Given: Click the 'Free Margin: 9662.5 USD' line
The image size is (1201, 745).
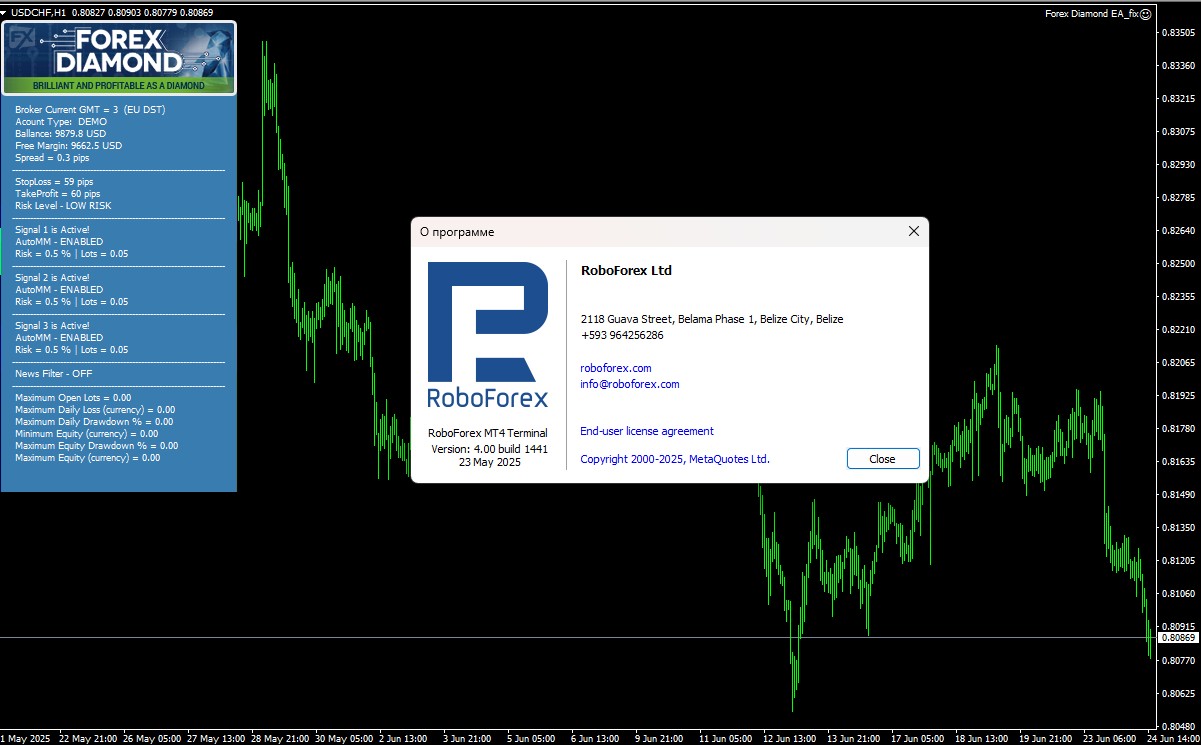Looking at the screenshot, I should click(x=69, y=145).
